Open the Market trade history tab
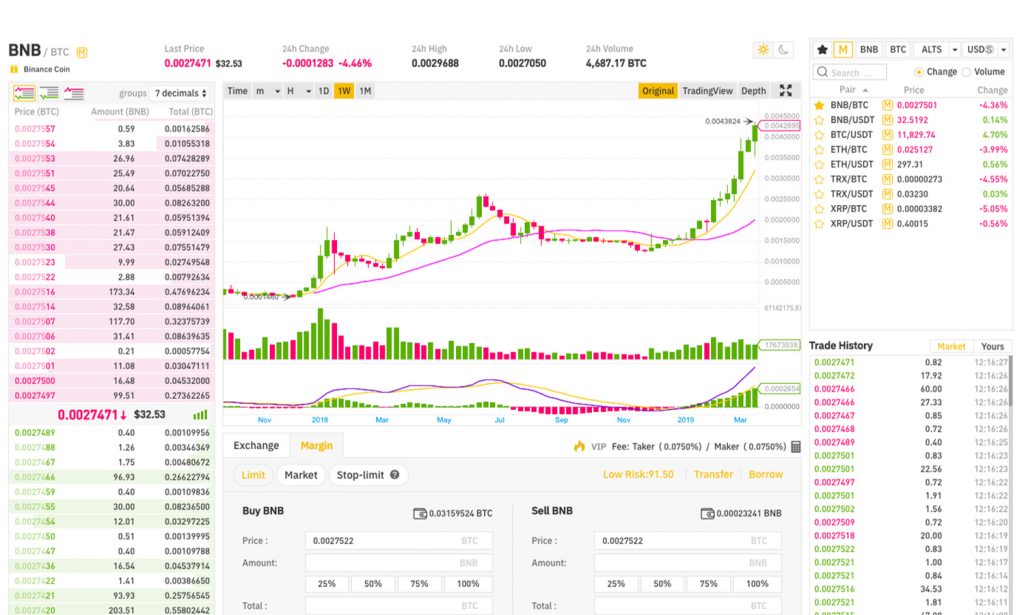This screenshot has width=1024, height=615. tap(951, 347)
